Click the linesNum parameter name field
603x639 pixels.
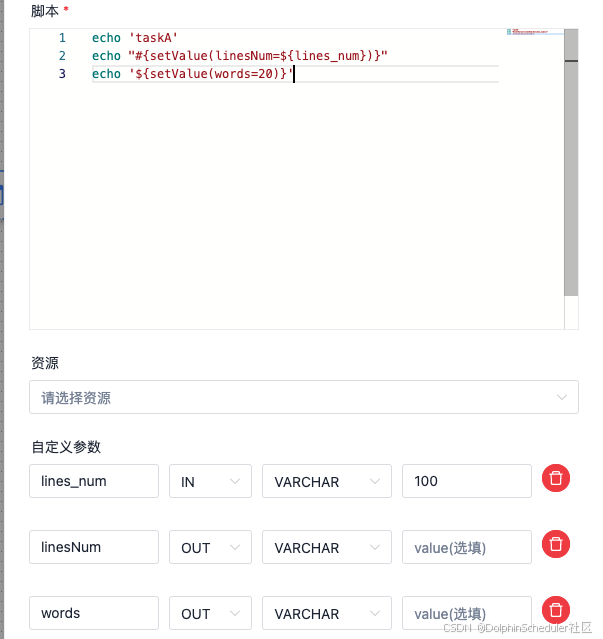[x=94, y=547]
